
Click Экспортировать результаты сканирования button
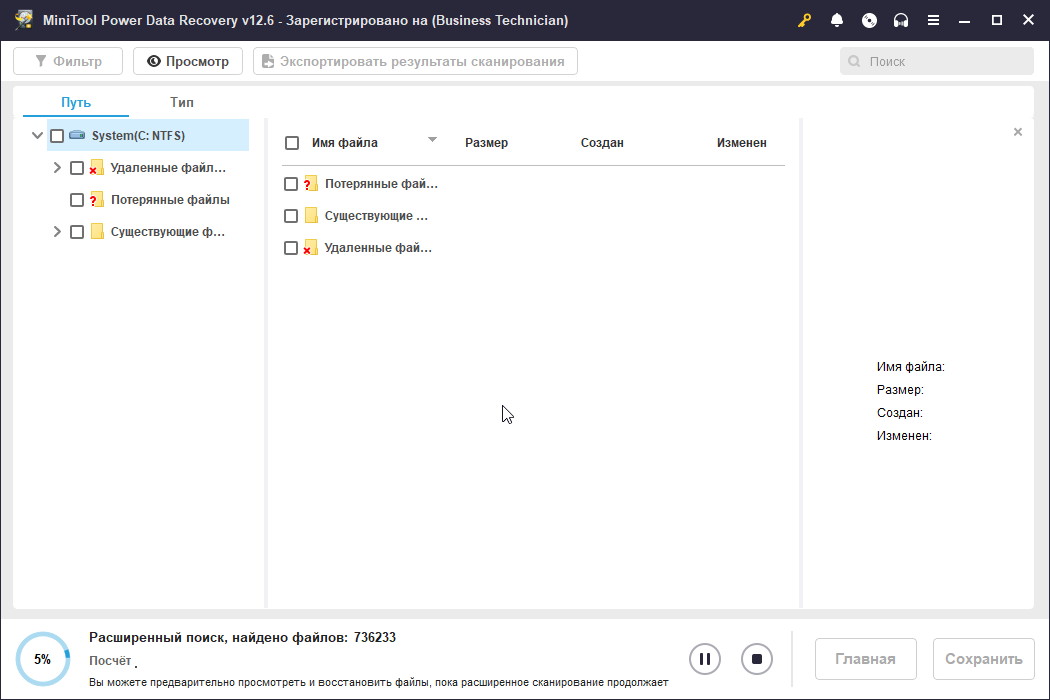coord(415,61)
